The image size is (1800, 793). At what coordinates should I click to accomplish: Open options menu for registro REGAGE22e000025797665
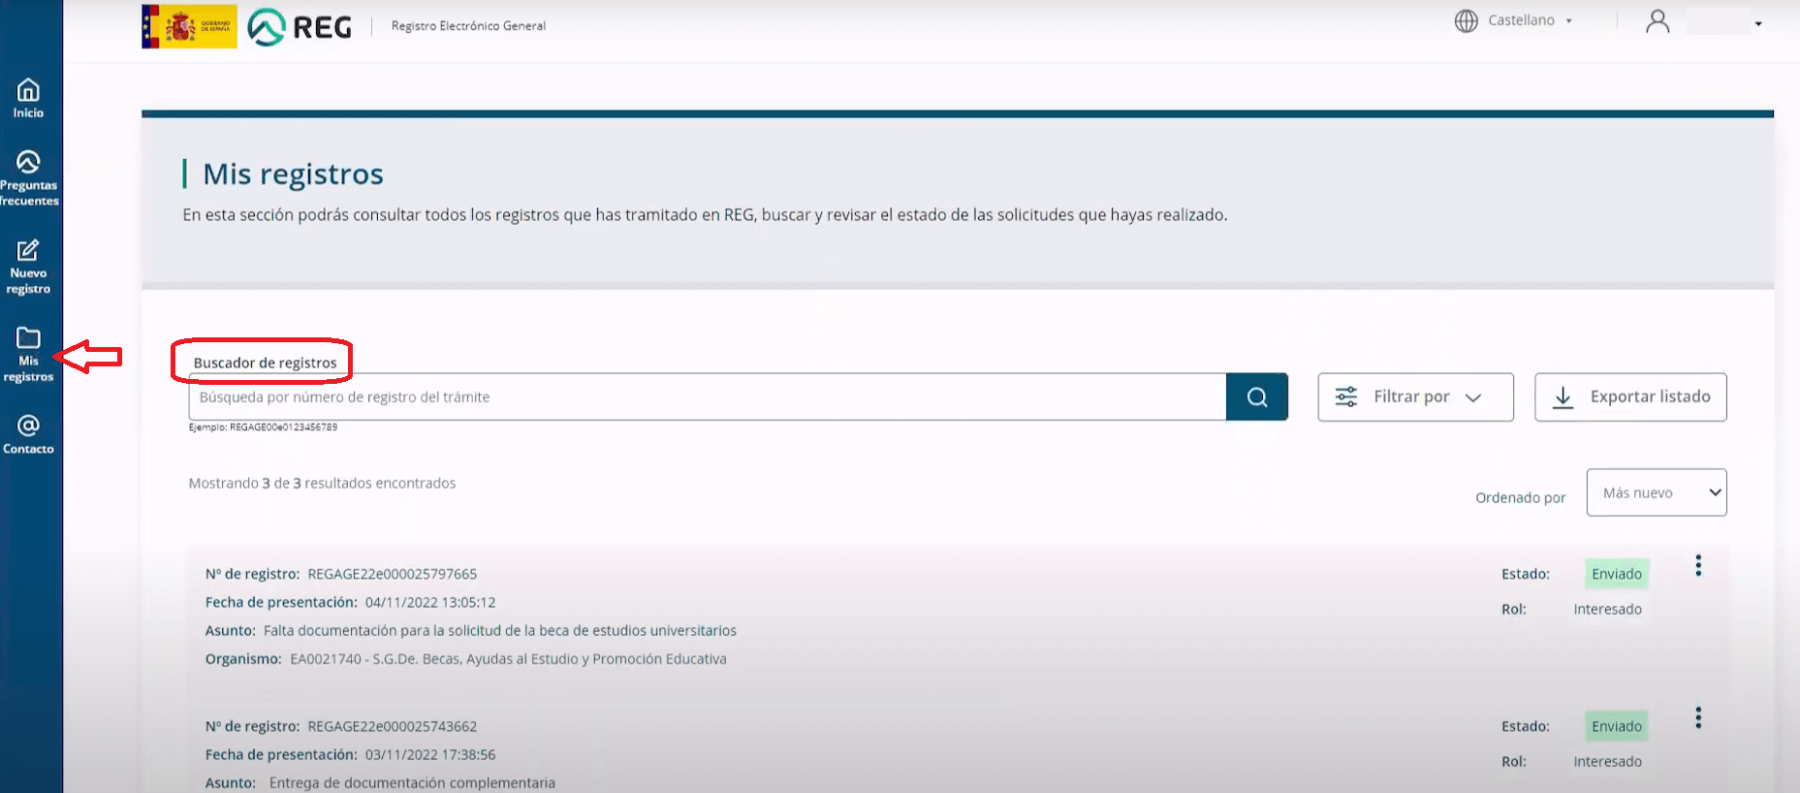tap(1698, 566)
